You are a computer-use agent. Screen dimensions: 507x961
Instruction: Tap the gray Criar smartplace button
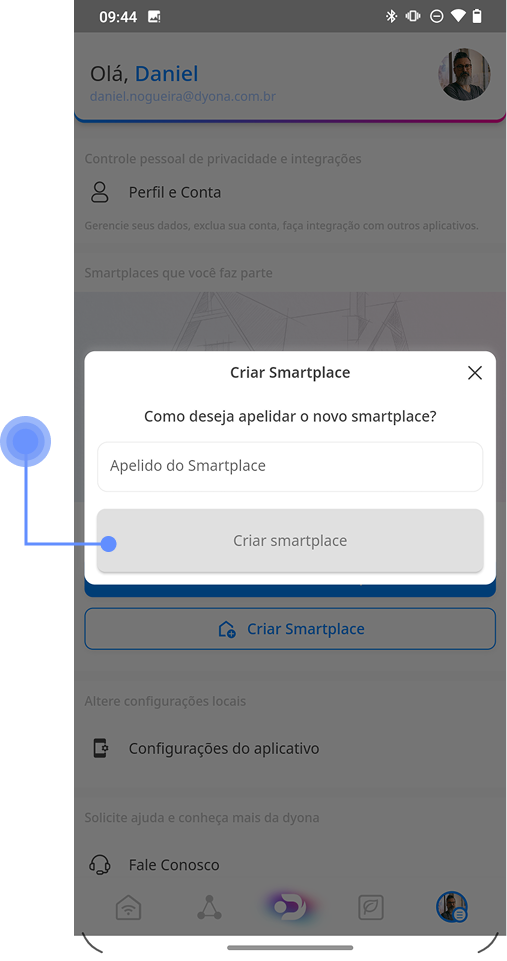tap(290, 541)
